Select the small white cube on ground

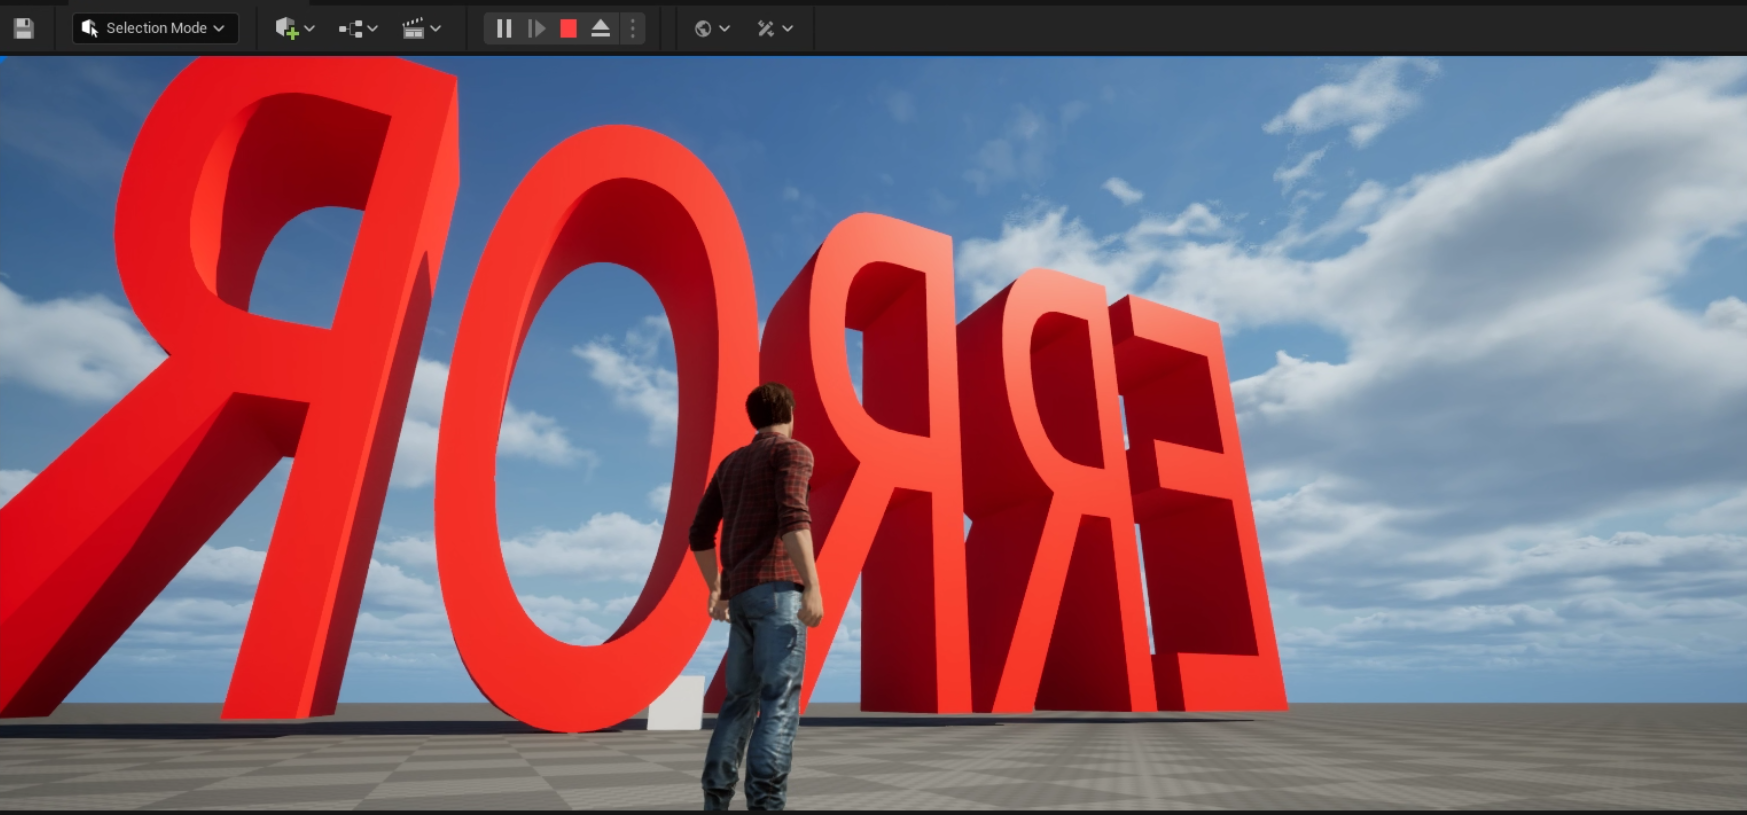(676, 704)
